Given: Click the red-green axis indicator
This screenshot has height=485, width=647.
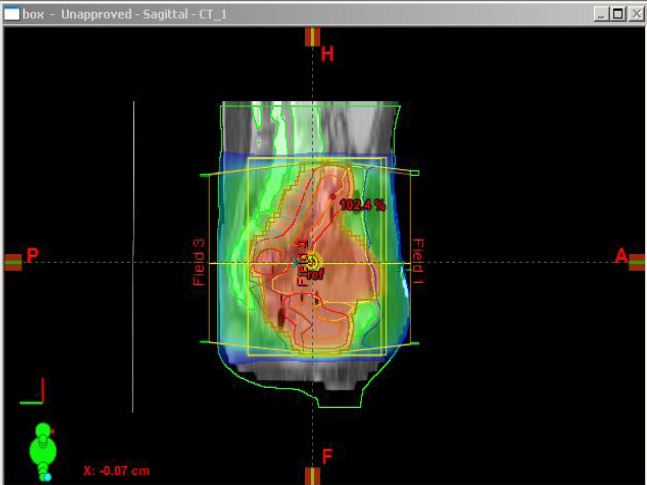Looking at the screenshot, I should coord(32,394).
